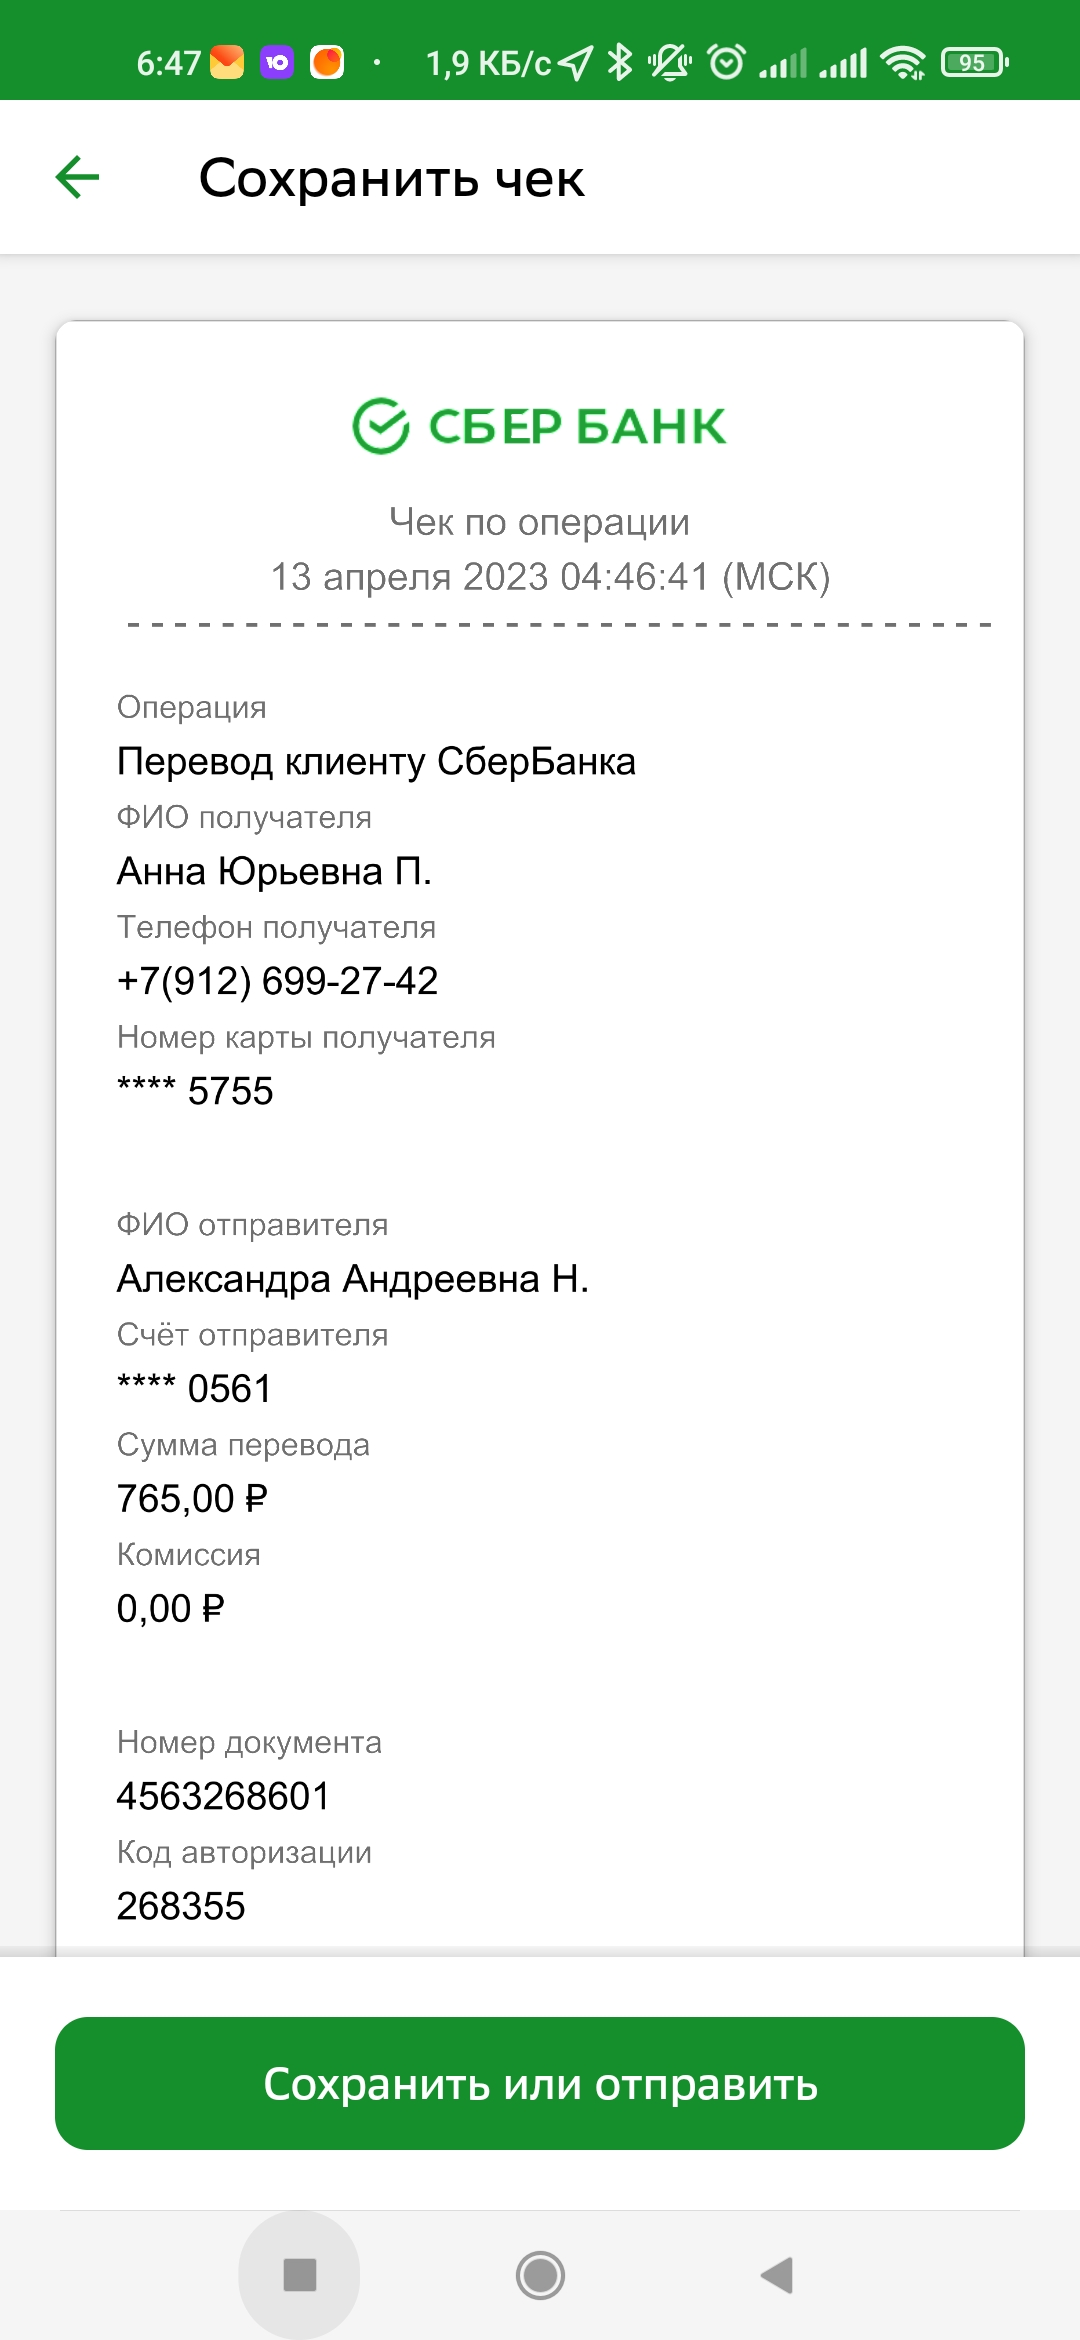Tap the Android recent apps square button

click(300, 2275)
